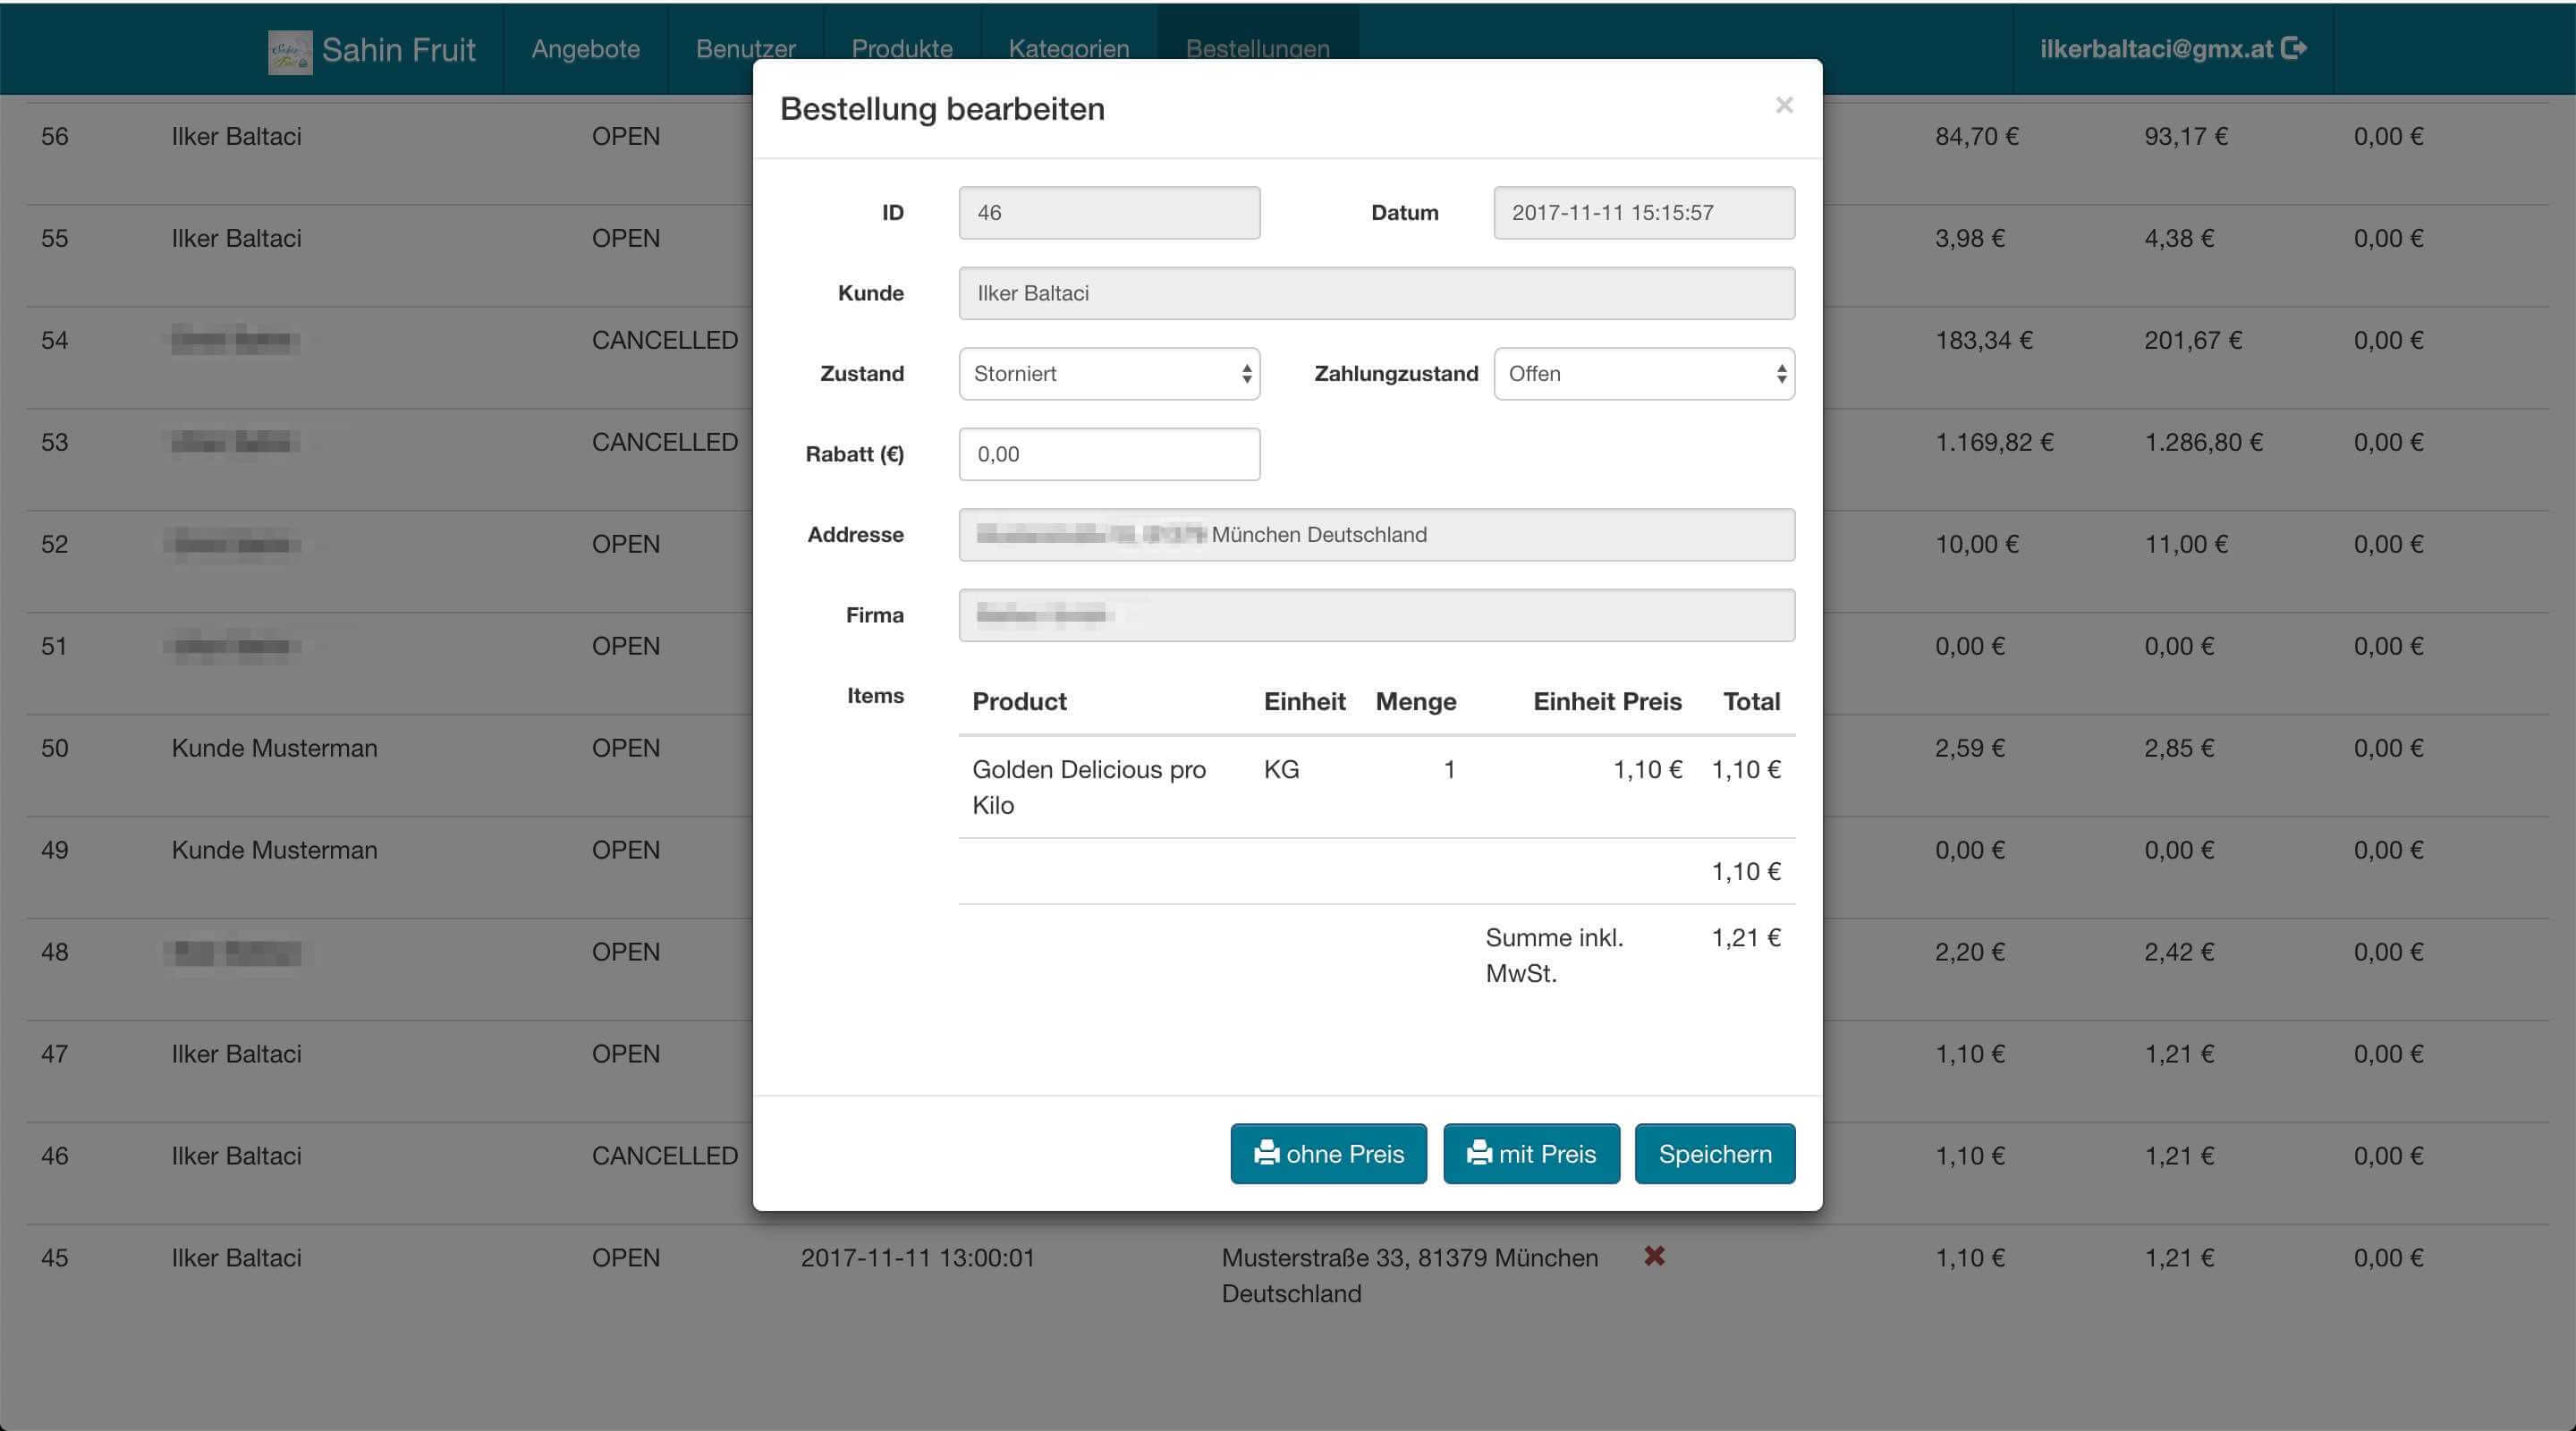Select order row 56 of Ilker Baltaci
2576x1431 pixels.
coord(236,137)
